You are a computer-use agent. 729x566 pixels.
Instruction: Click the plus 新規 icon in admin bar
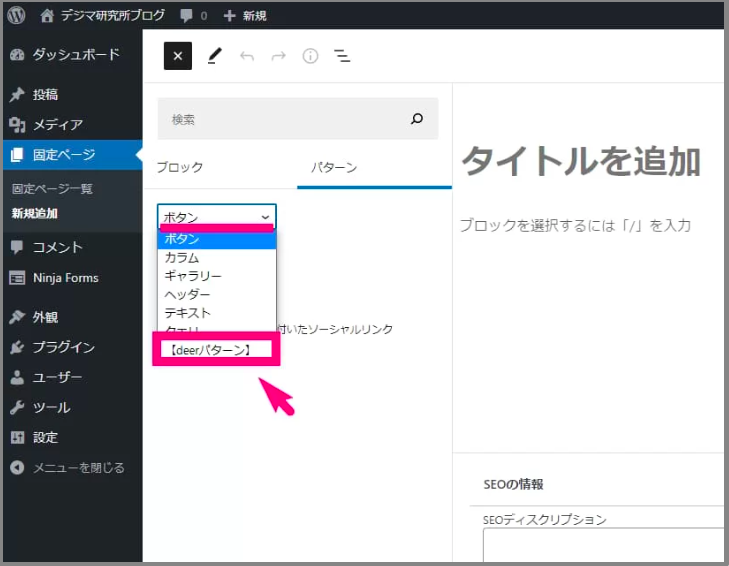229,16
